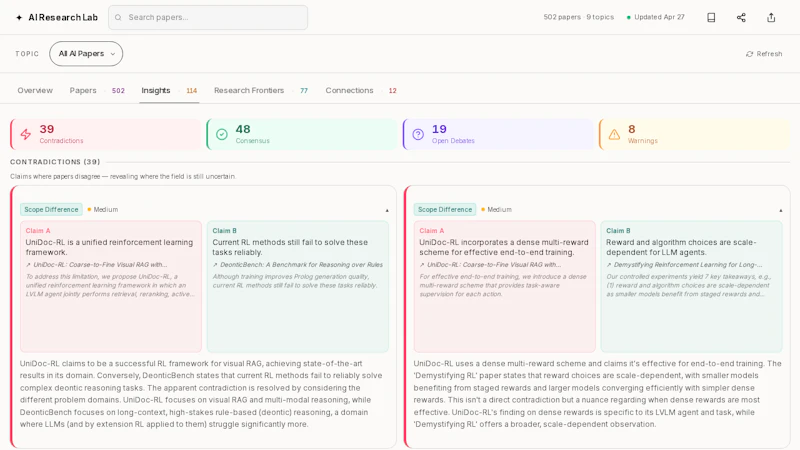Click 'Current RL methods still fail' claim text
This screenshot has height=450, width=800.
click(x=290, y=247)
